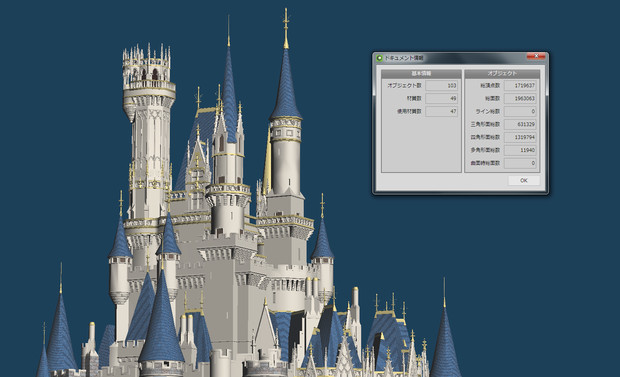Image resolution: width=620 pixels, height=377 pixels.
Task: Click the green app icon in dialog title
Action: click(x=379, y=58)
